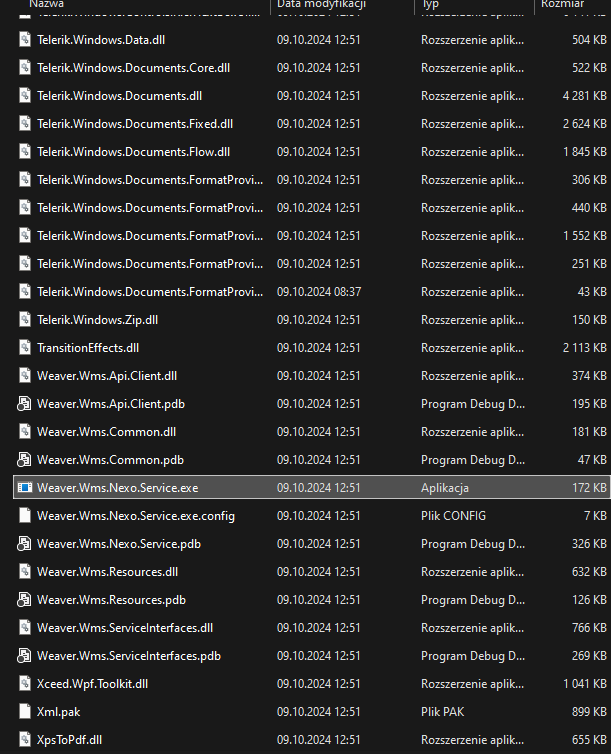Select the Weaver.Wms.Api.Client.pdb file name
Viewport: 611px width, 754px height.
(x=111, y=404)
